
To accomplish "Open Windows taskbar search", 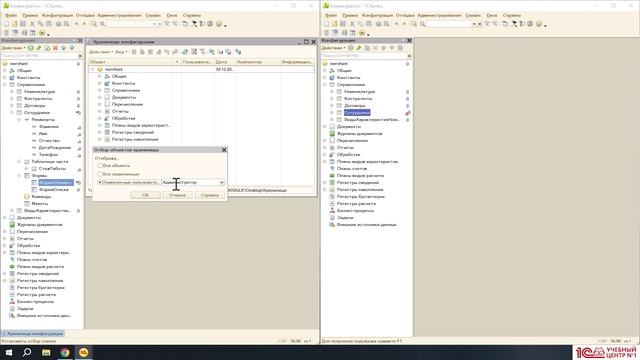I will (27, 352).
